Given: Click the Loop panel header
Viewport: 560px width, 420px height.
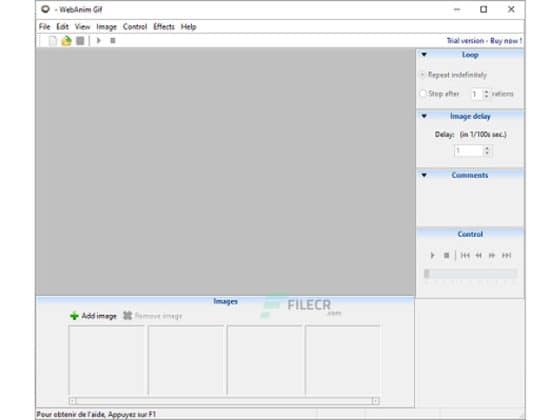Looking at the screenshot, I should 470,55.
